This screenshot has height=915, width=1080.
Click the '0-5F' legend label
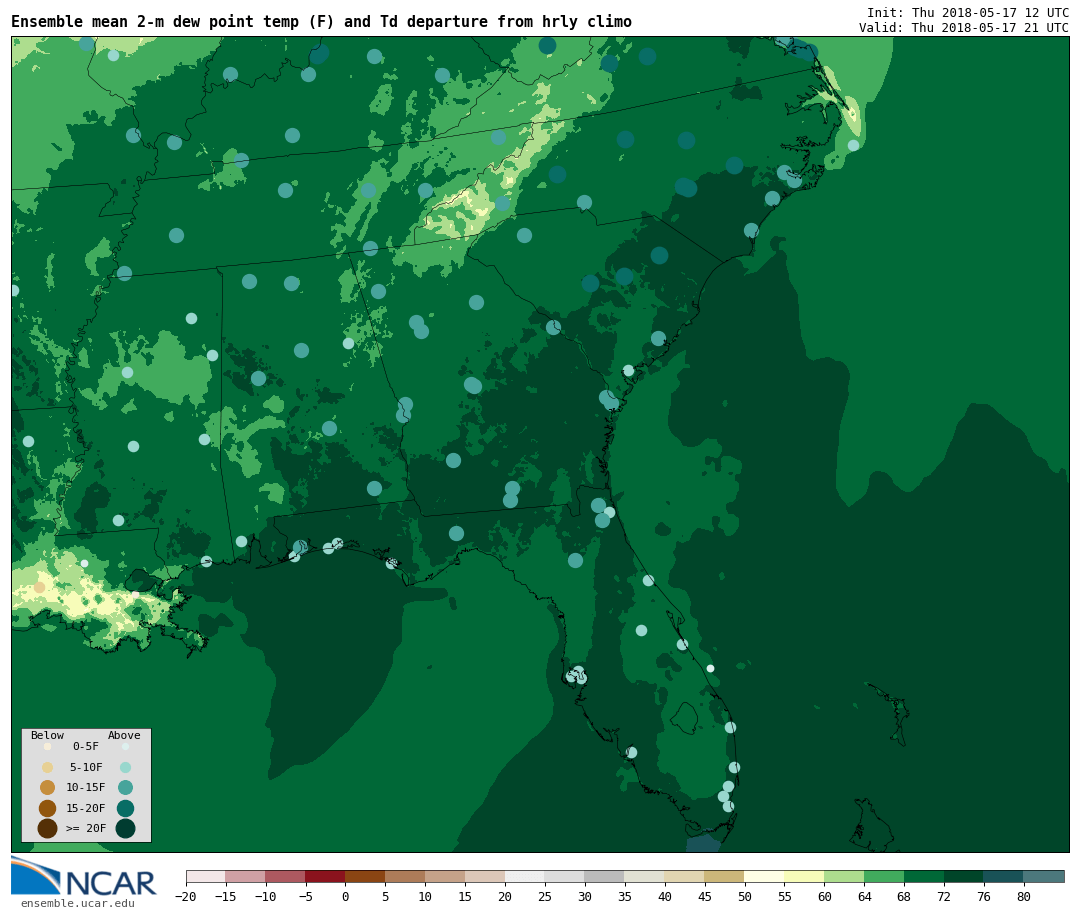tap(86, 746)
